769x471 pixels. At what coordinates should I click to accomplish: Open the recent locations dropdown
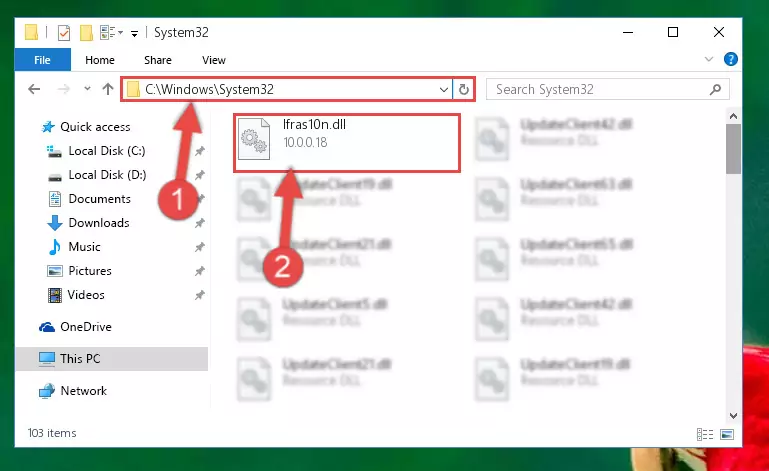pyautogui.click(x=87, y=89)
